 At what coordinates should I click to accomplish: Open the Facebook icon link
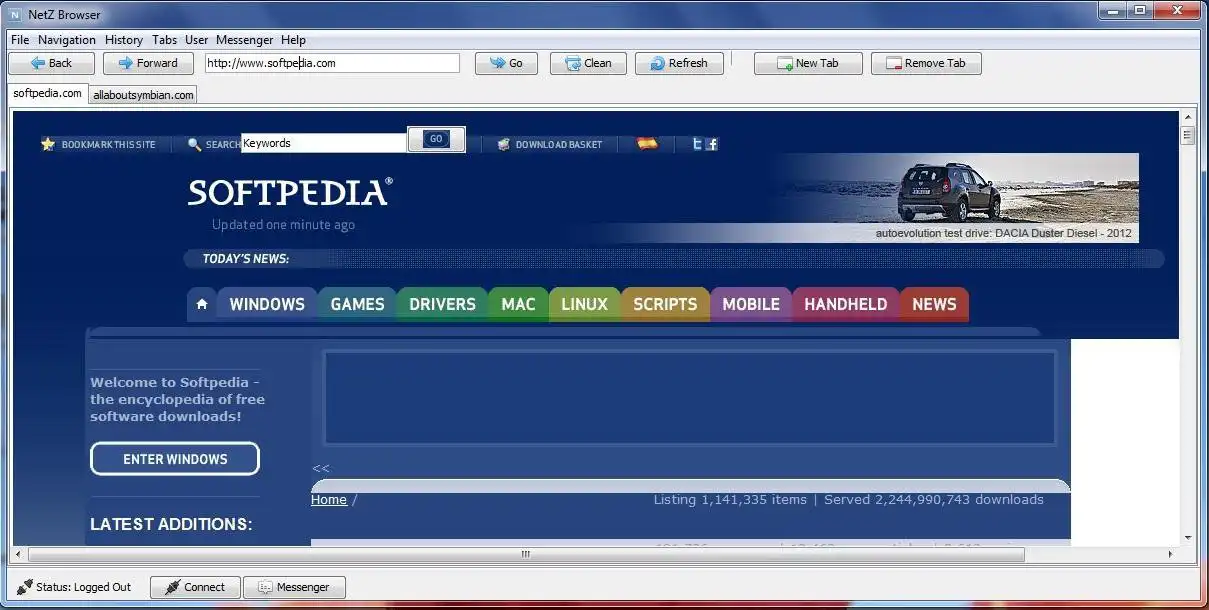pyautogui.click(x=712, y=144)
